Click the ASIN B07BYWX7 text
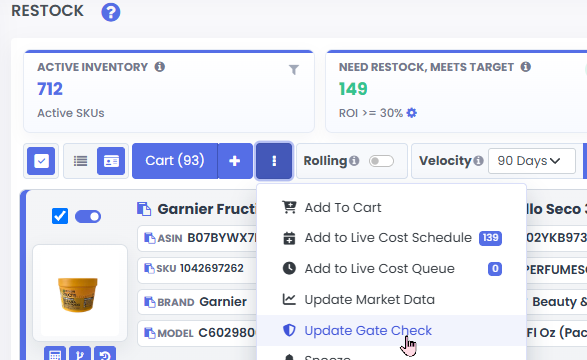This screenshot has height=360, width=587. (222, 238)
